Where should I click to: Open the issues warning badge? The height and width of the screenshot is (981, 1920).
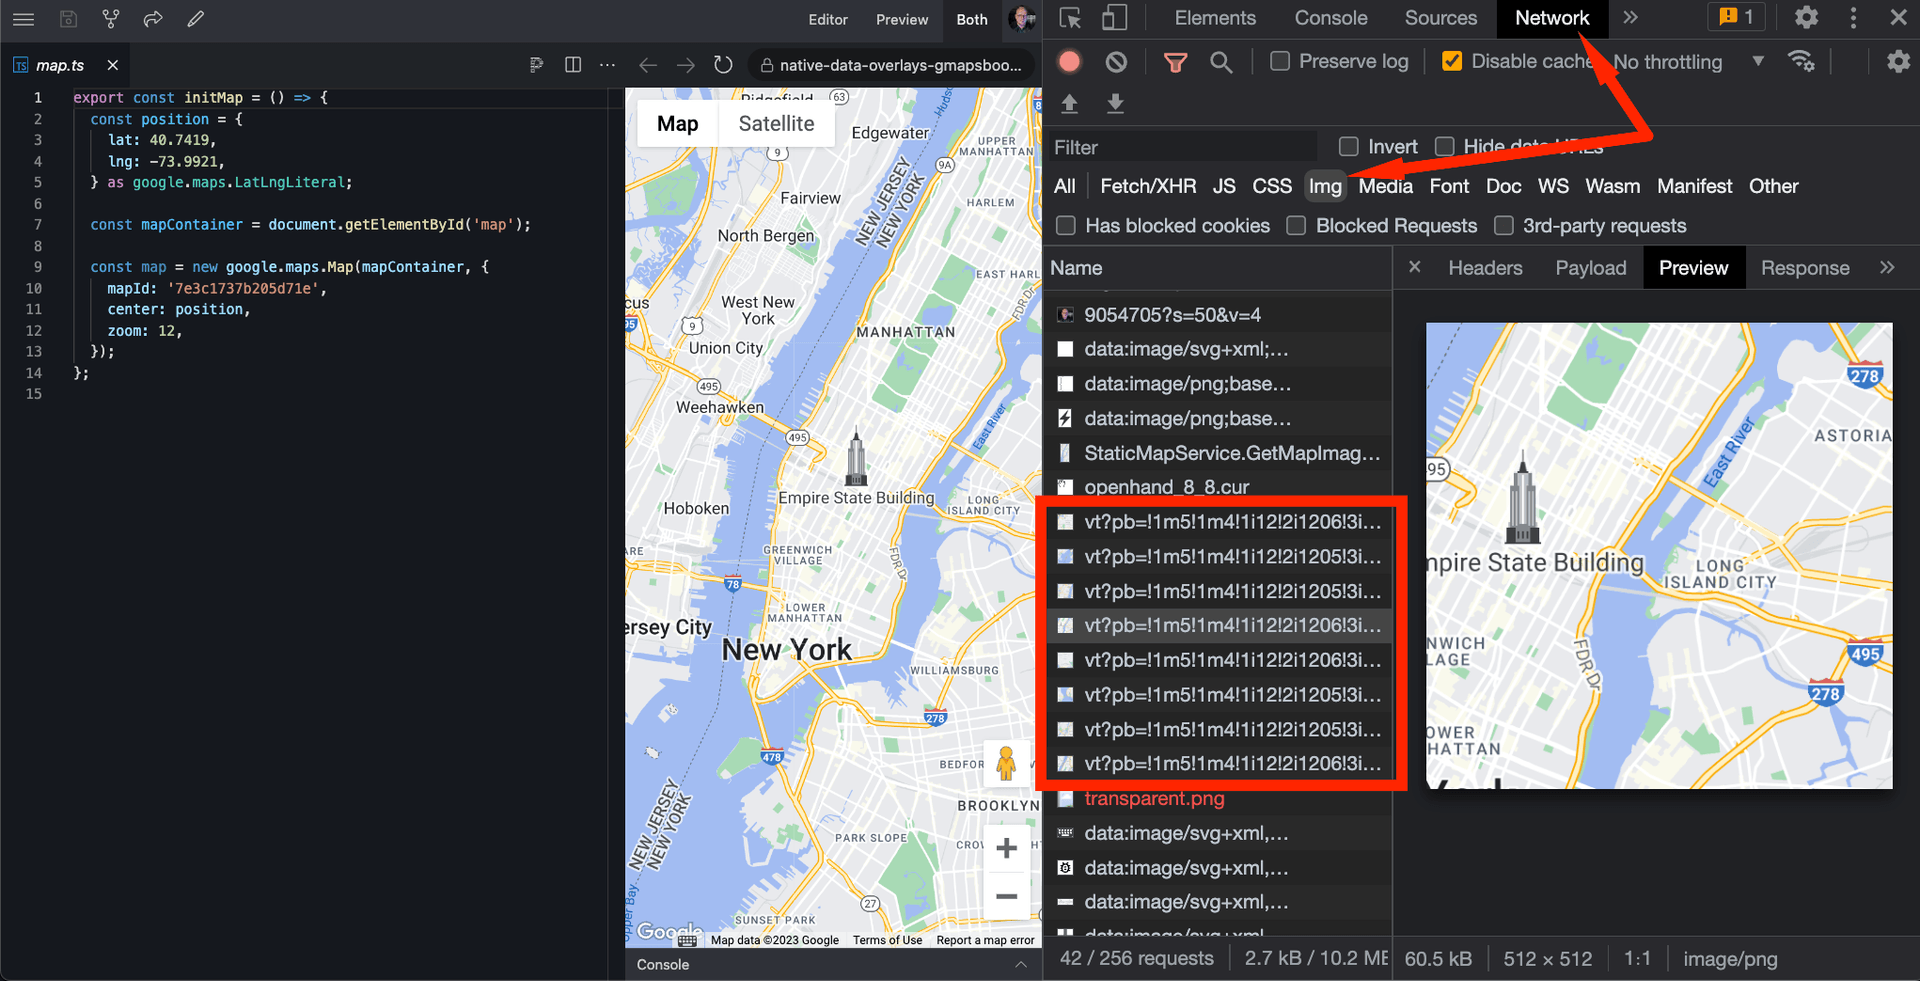click(x=1736, y=17)
